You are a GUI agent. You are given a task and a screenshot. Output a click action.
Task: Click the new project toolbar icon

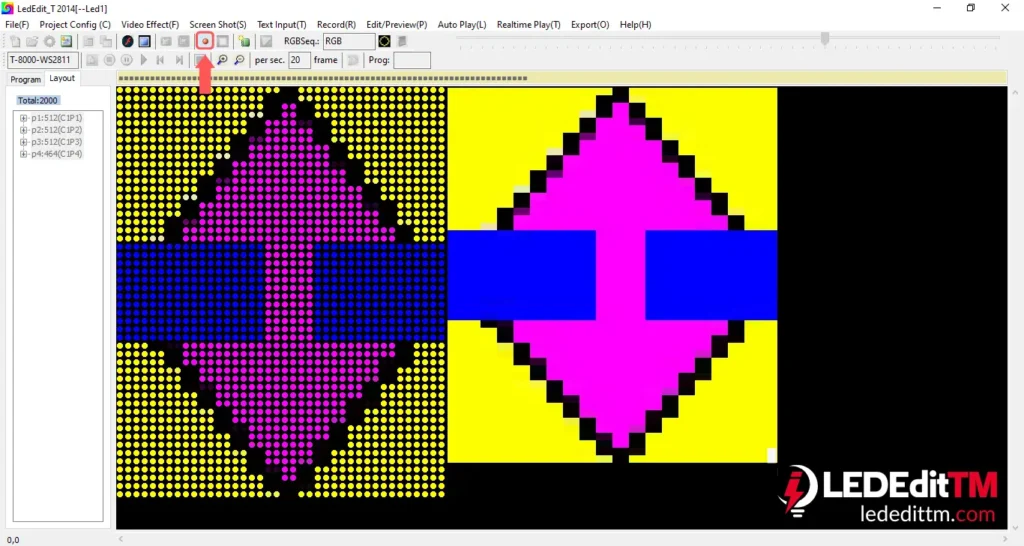pyautogui.click(x=15, y=41)
